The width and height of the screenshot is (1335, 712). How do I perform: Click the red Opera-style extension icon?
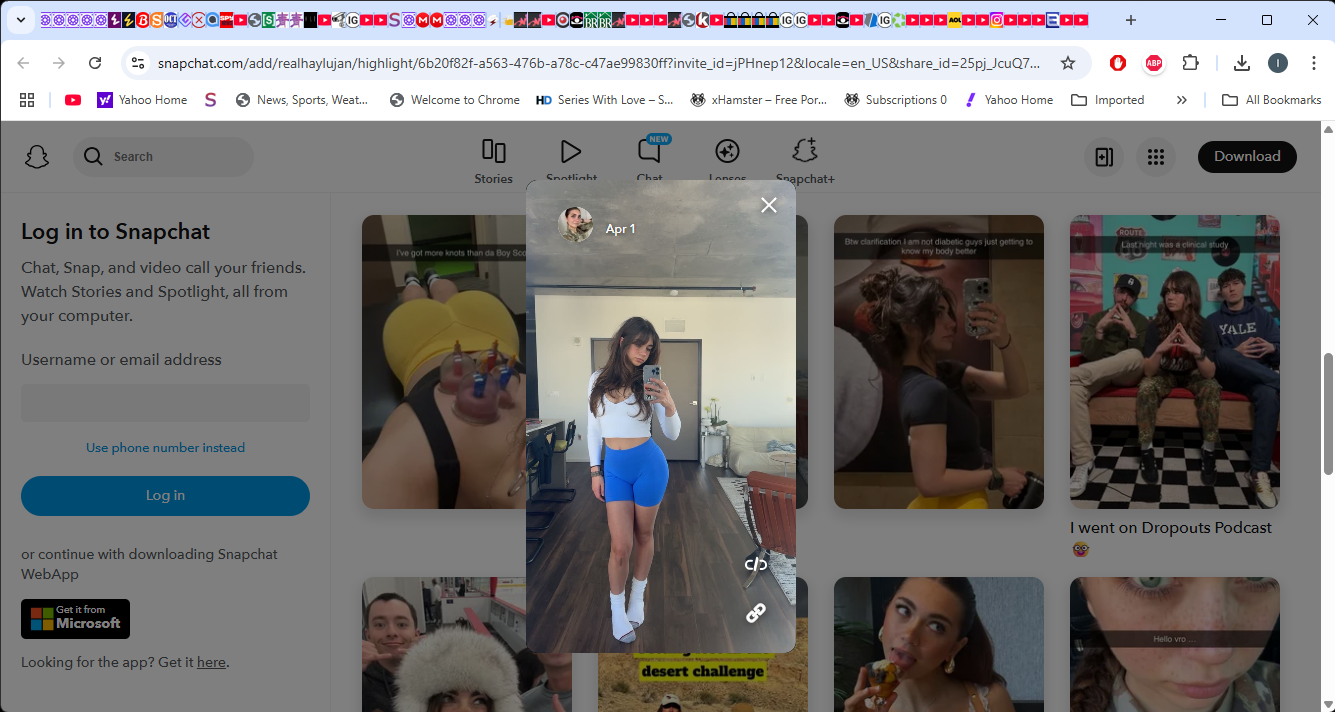tap(1118, 63)
